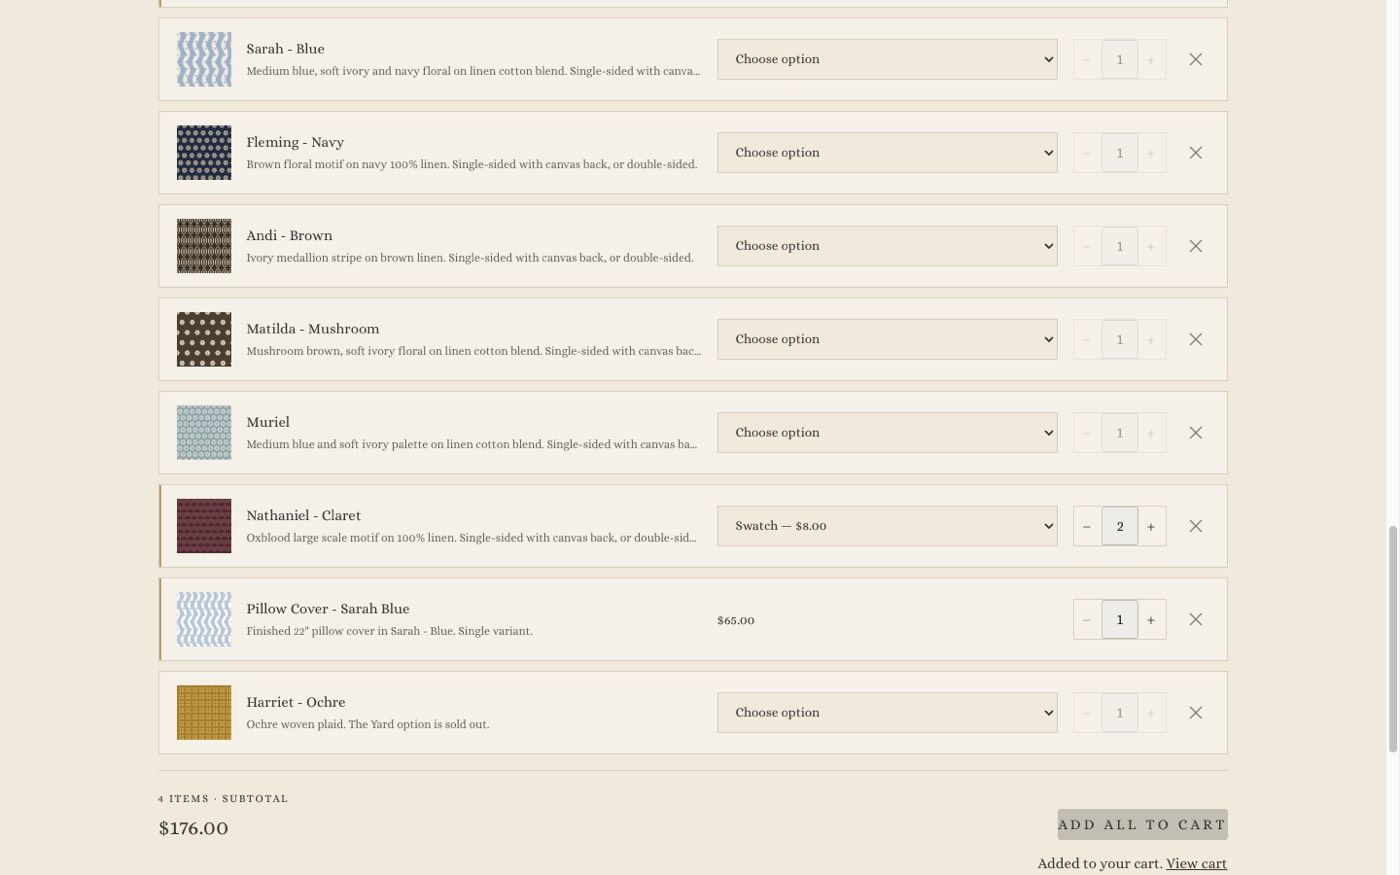Viewport: 1400px width, 875px height.
Task: Remove Sarah - Blue from the list
Action: point(1195,59)
